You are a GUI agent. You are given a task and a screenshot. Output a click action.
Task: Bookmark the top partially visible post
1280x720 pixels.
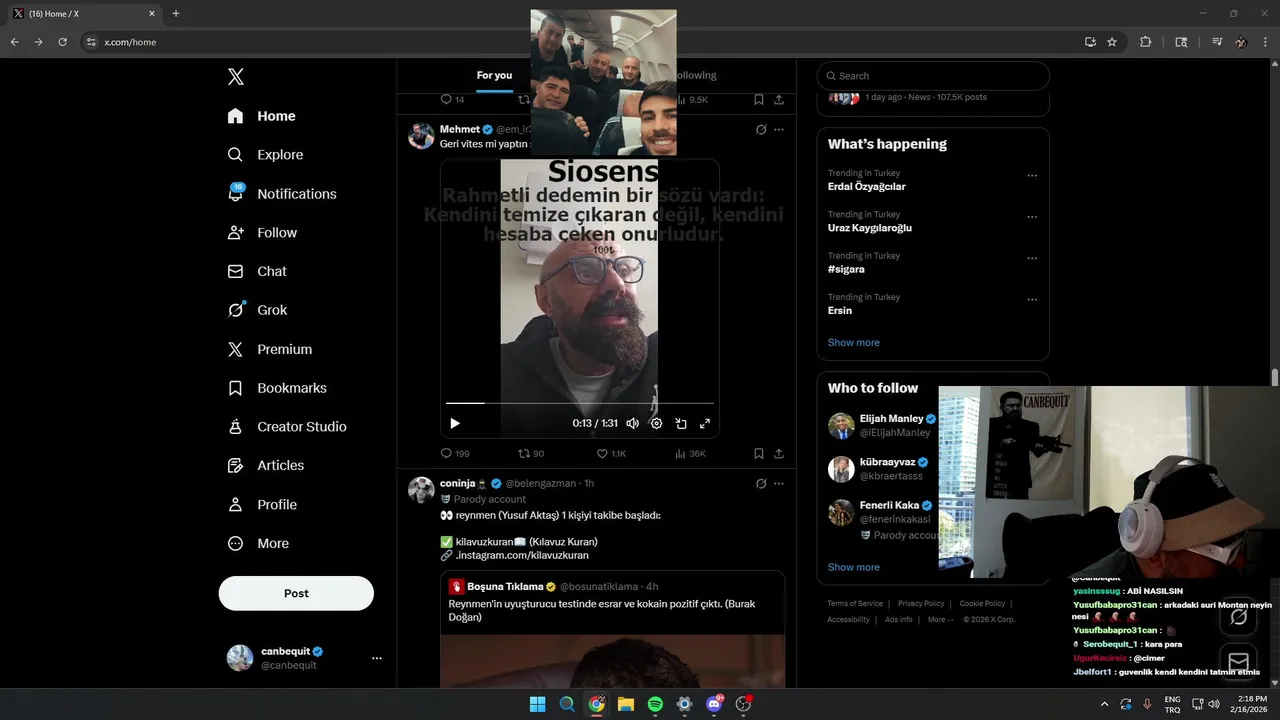759,100
